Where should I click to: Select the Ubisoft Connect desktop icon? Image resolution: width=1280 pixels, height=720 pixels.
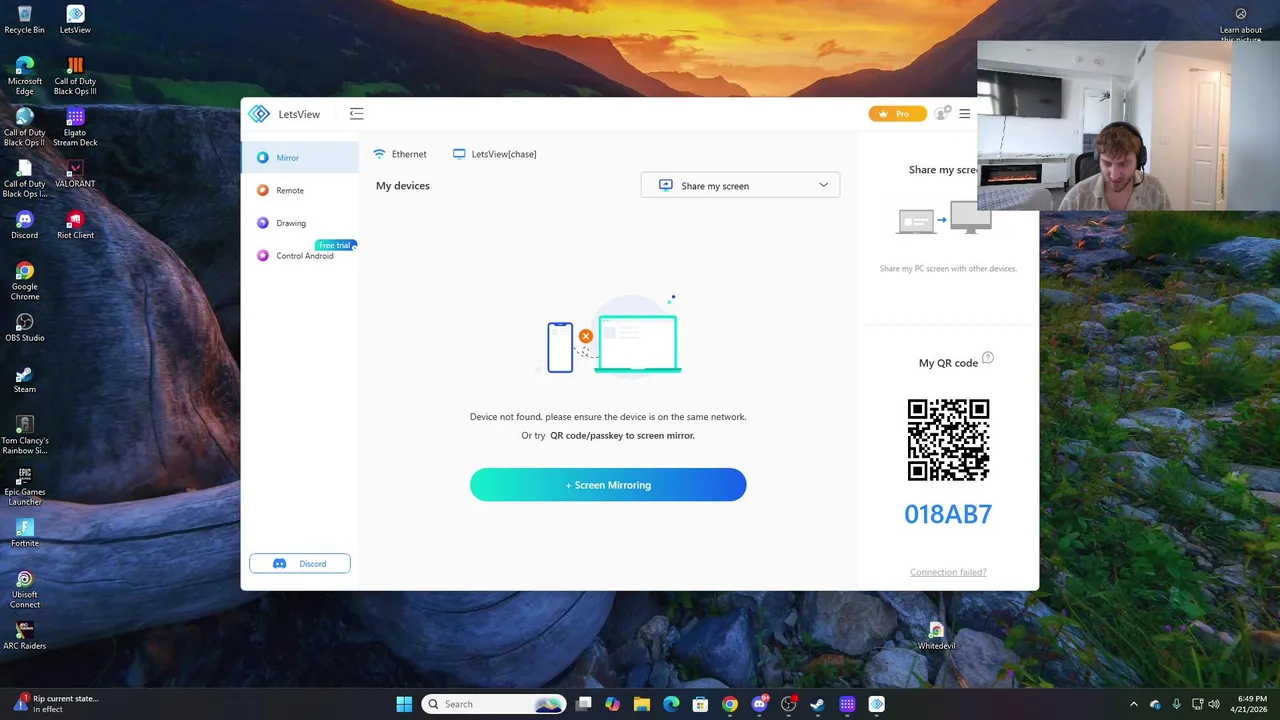pos(25,589)
